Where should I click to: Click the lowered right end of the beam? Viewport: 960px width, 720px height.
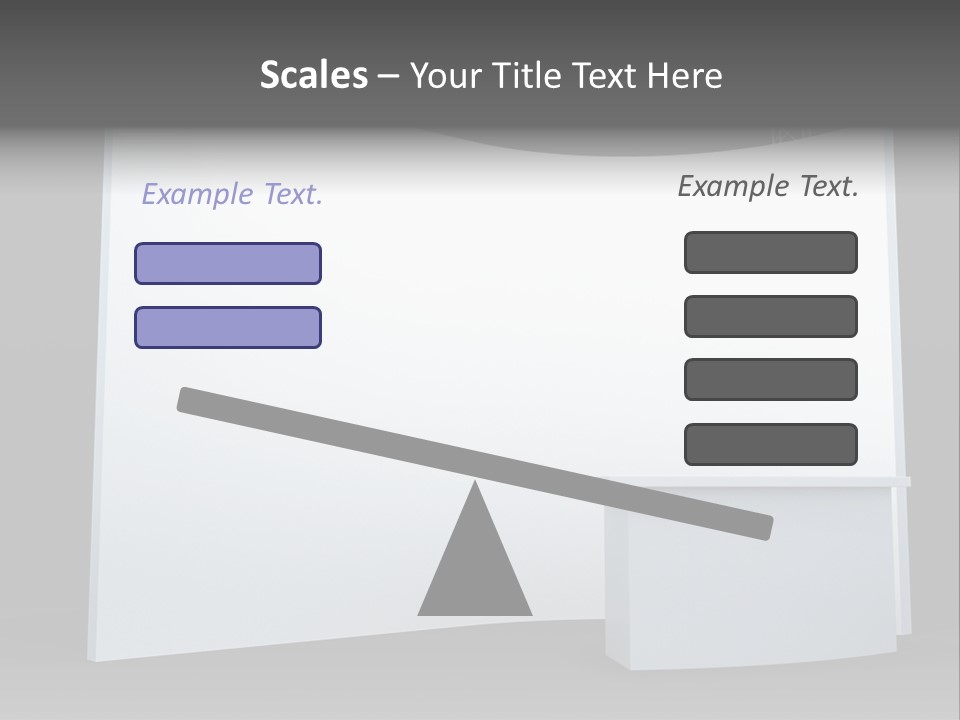click(x=759, y=528)
